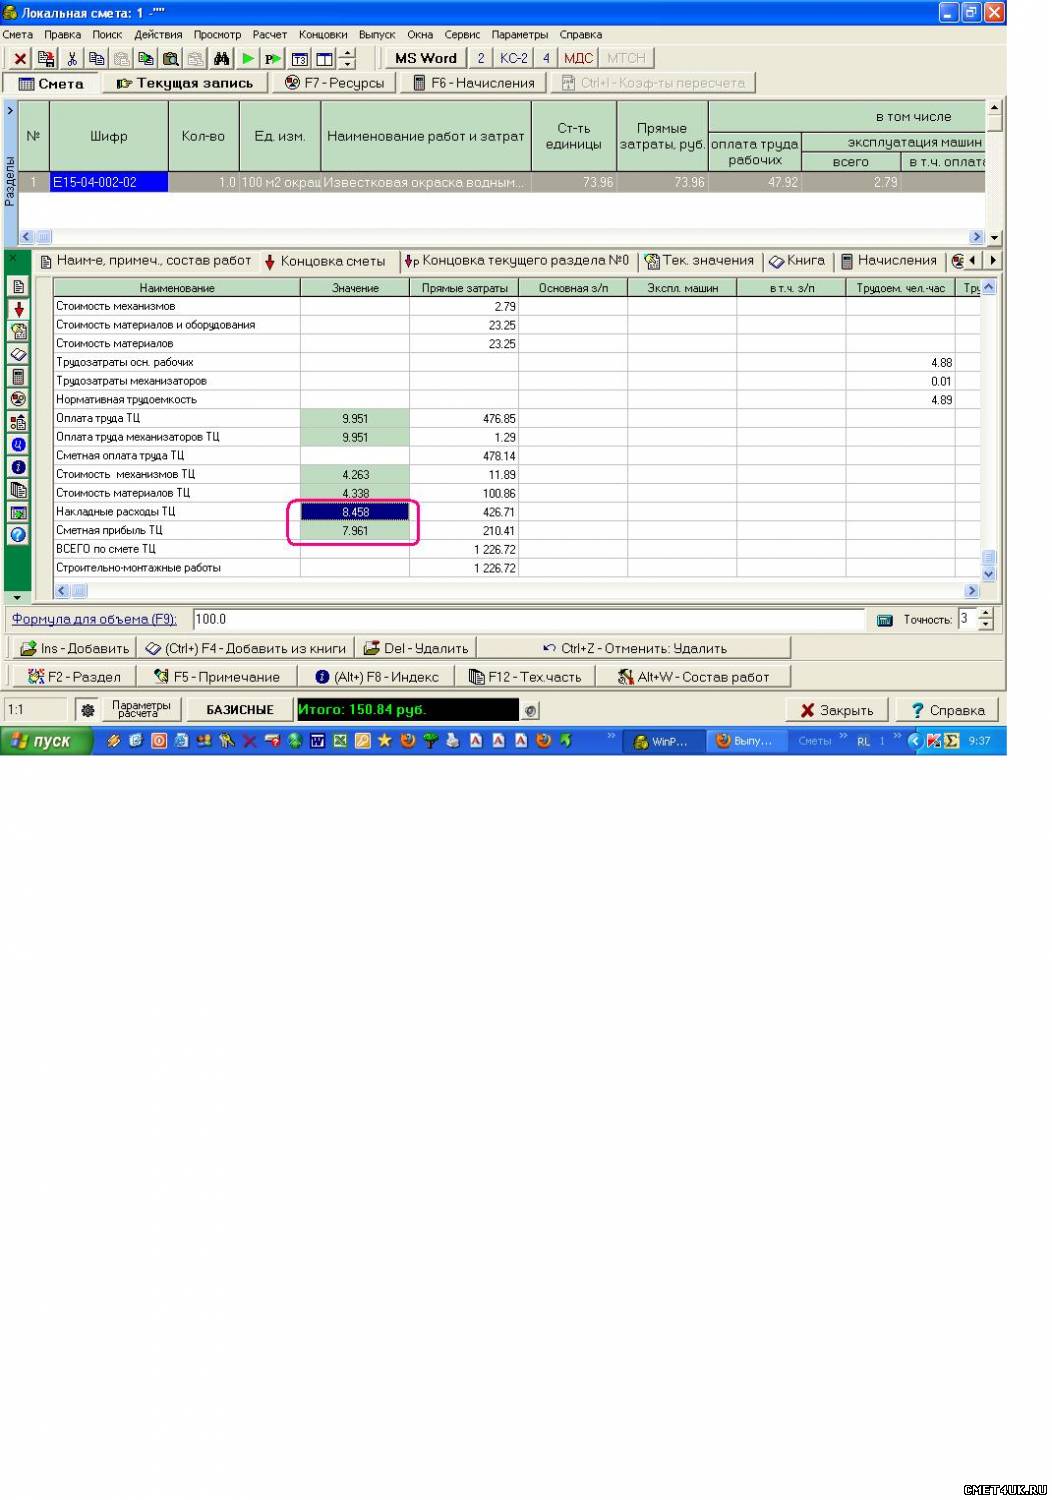The width and height of the screenshot is (1052, 1500).
Task: Click Alt+W - Состав работ button
Action: tap(693, 677)
